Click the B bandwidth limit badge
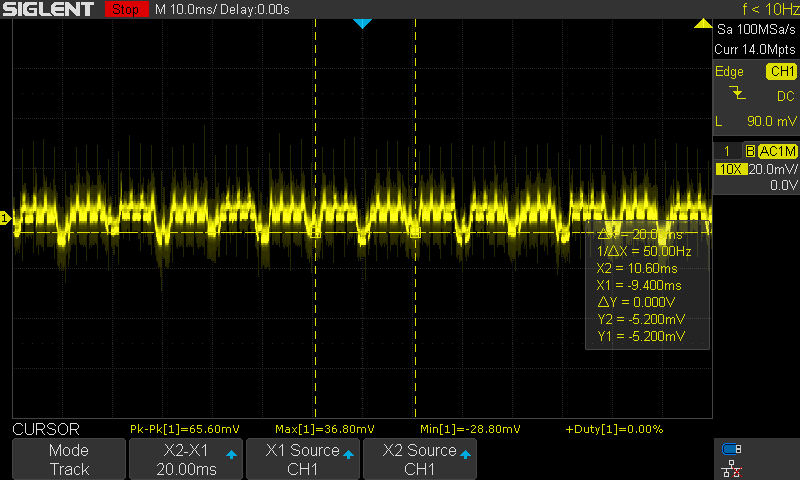800x480 pixels. coord(750,151)
